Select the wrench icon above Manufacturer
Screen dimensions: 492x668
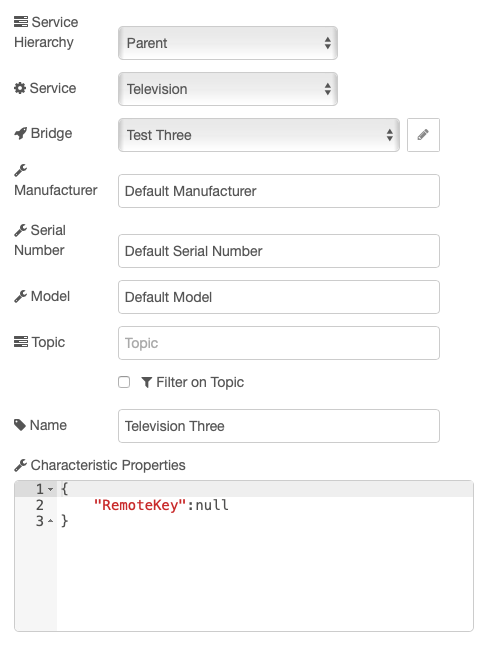[x=20, y=170]
